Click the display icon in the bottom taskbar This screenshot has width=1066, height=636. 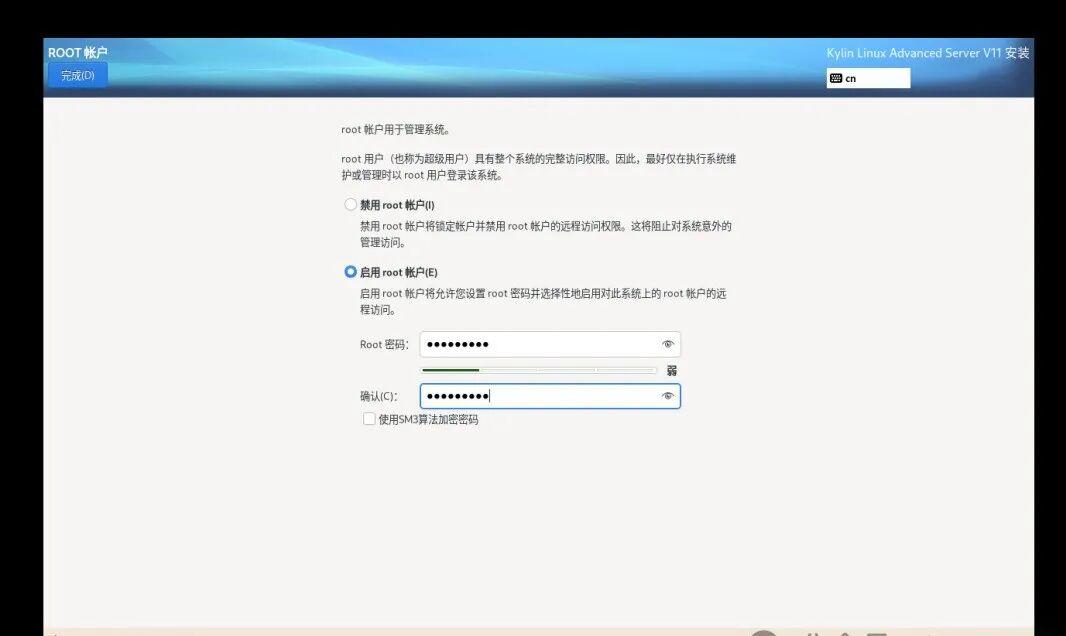click(x=875, y=632)
